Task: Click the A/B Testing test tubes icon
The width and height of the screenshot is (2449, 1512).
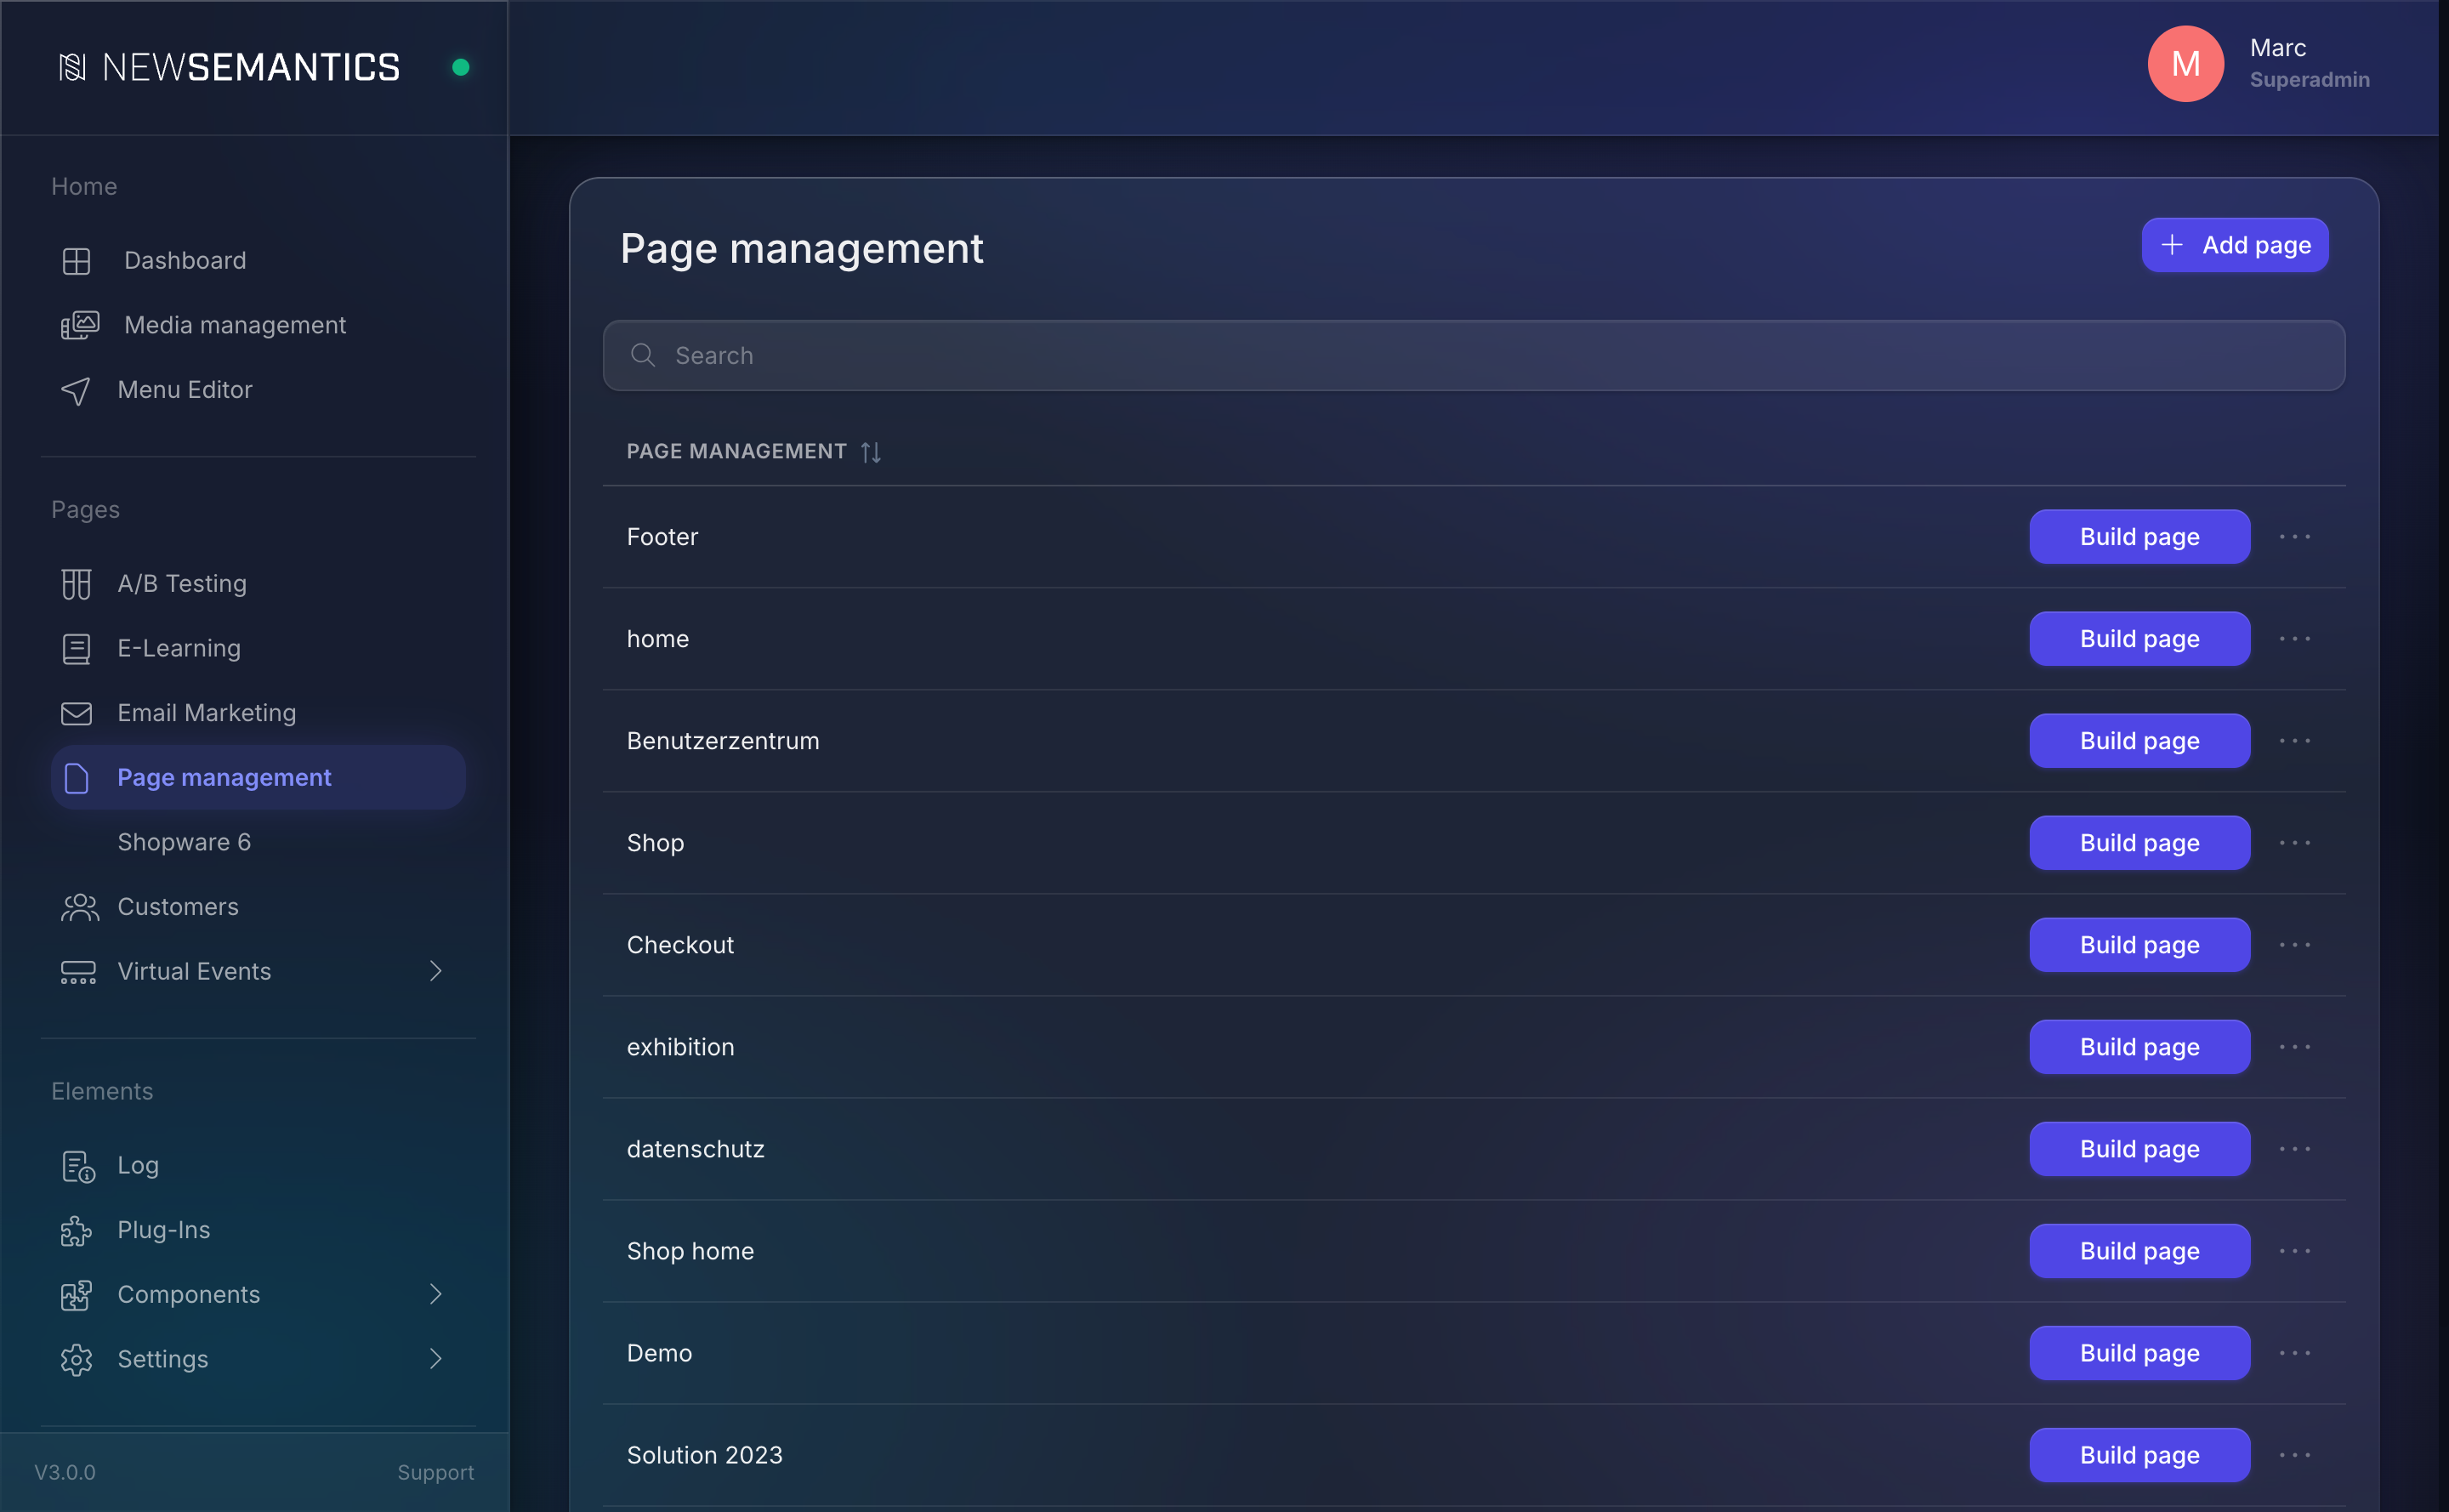Action: tap(76, 584)
